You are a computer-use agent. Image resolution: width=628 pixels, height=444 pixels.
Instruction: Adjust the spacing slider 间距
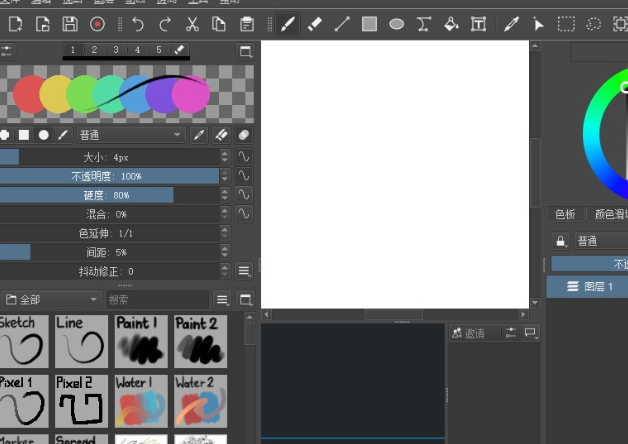(109, 252)
